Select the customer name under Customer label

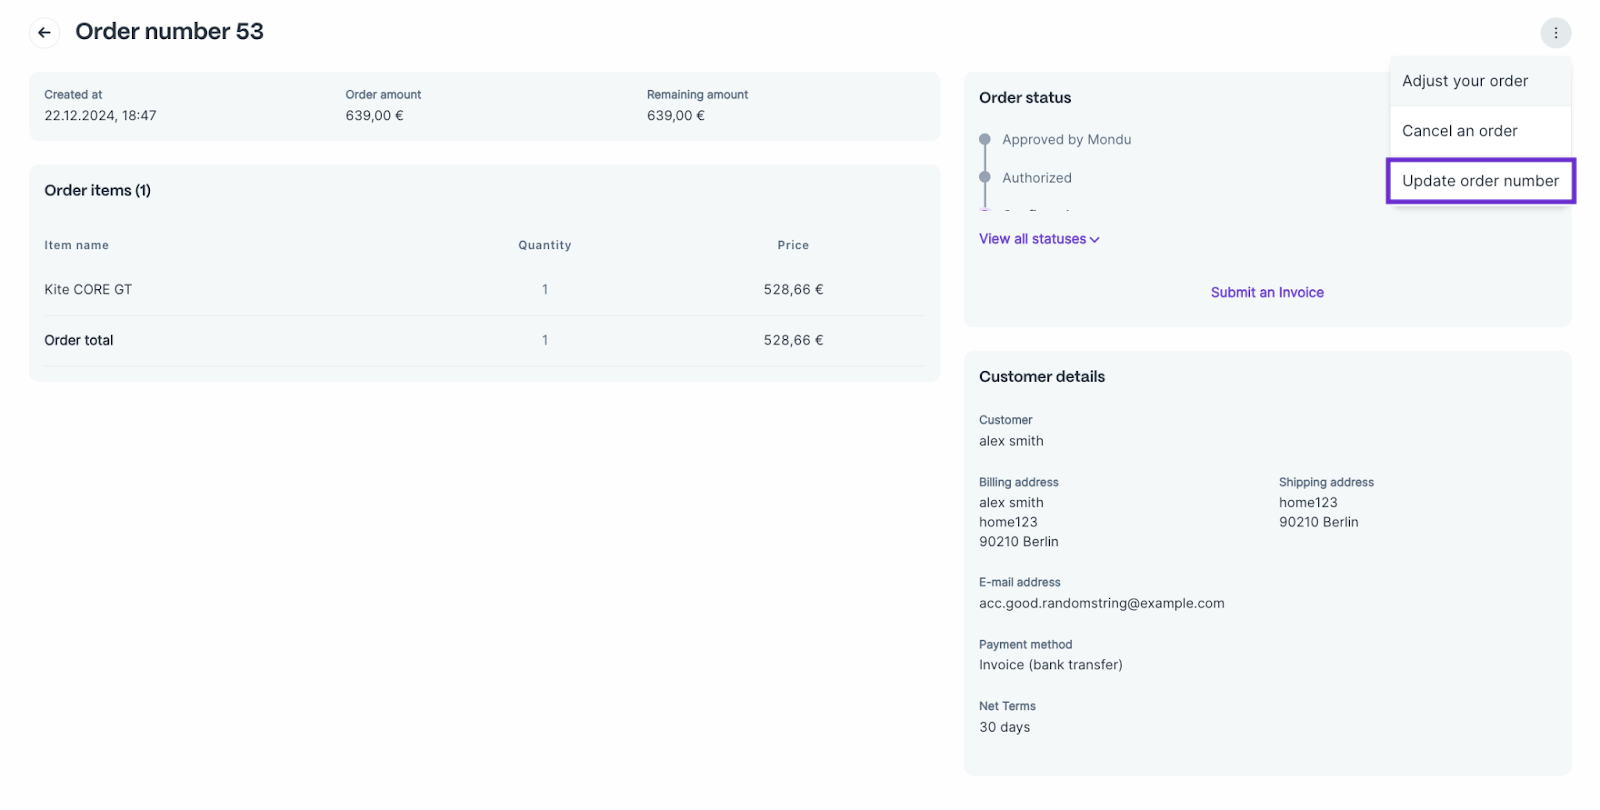[x=1011, y=441]
